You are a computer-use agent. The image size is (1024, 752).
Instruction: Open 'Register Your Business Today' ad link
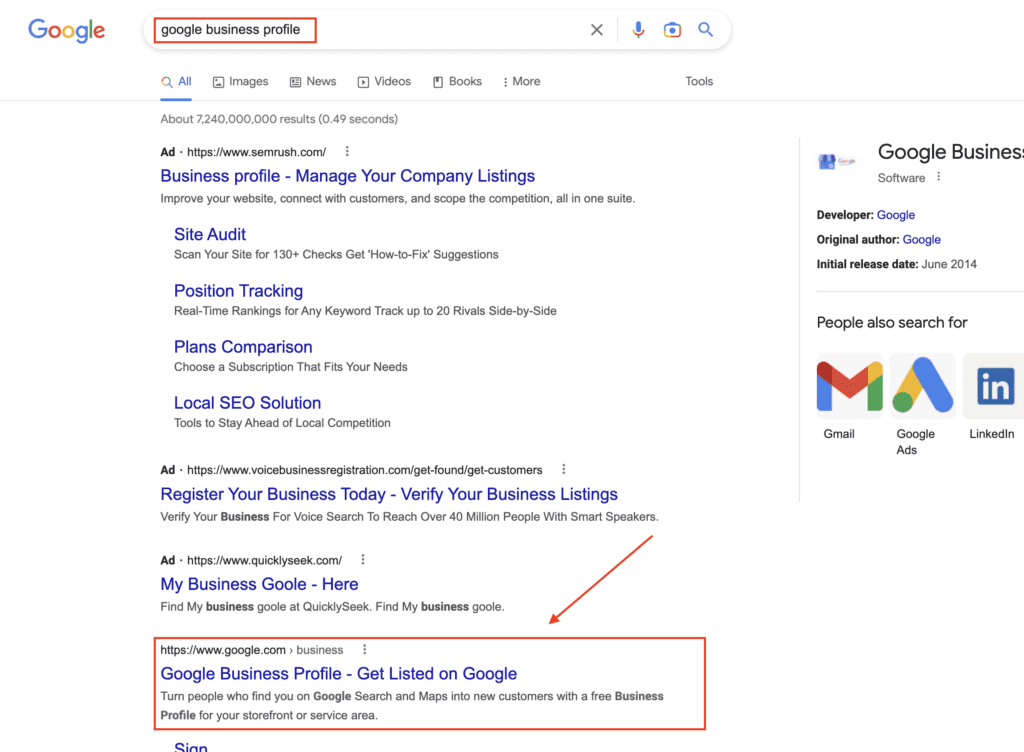389,494
